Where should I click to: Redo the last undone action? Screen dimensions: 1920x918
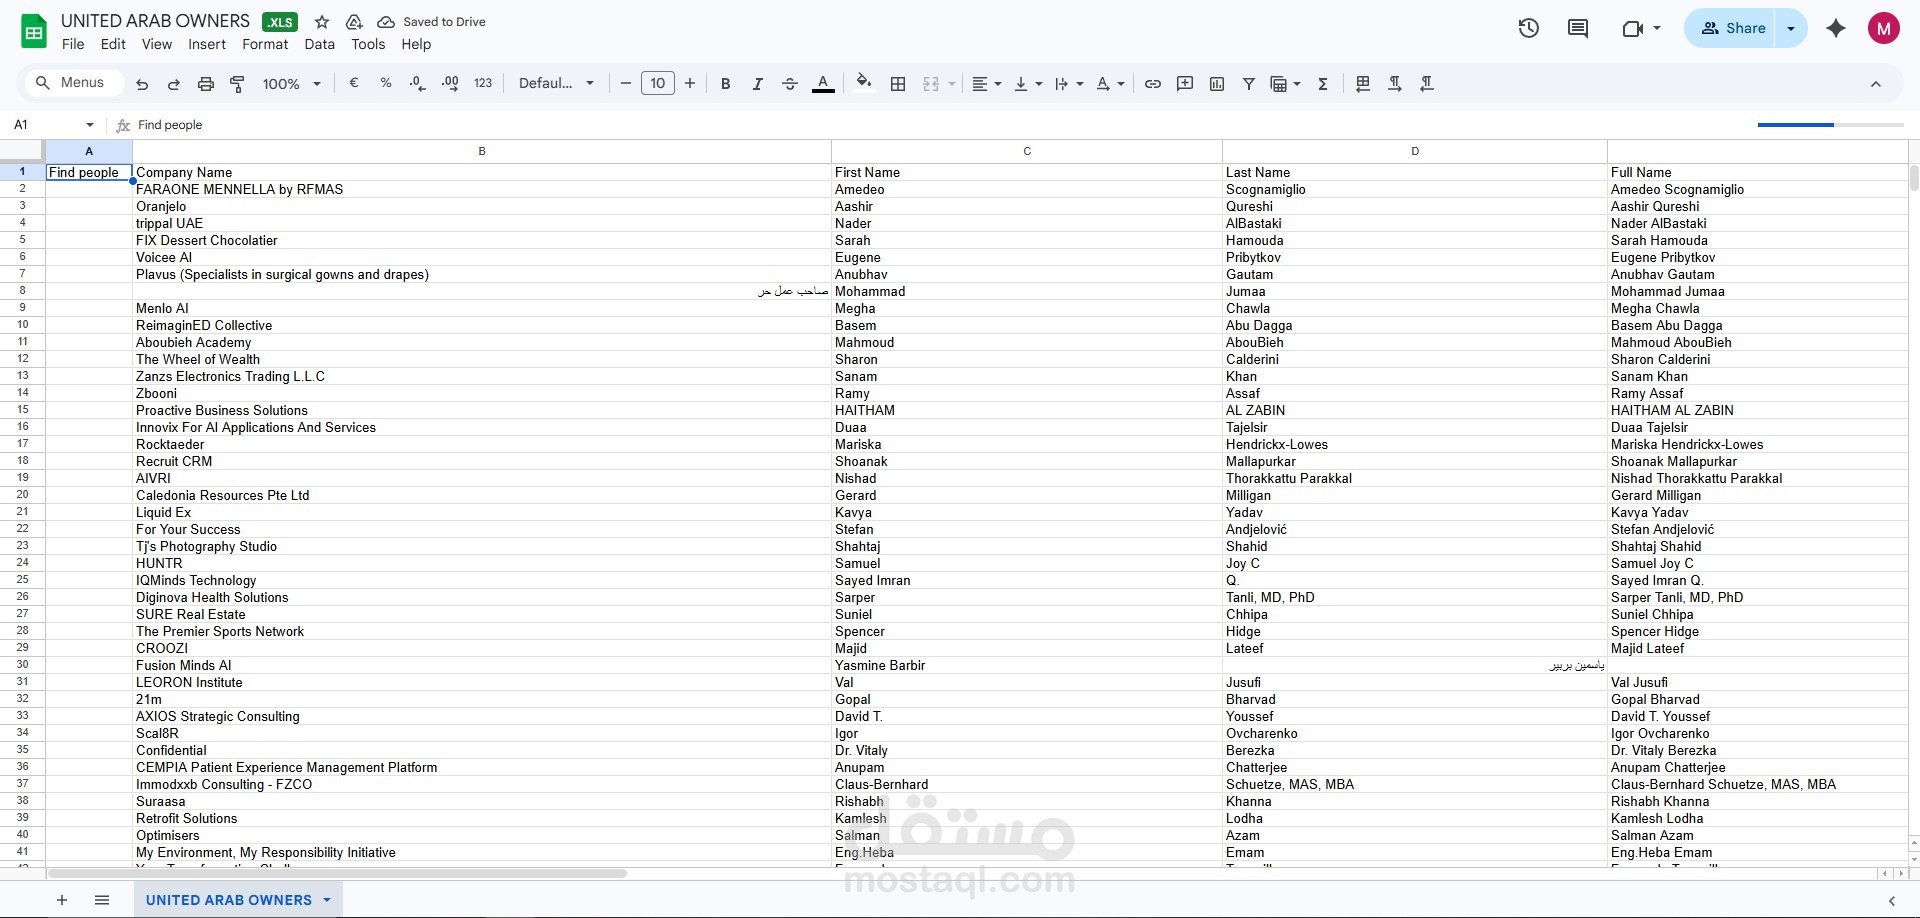tap(174, 84)
